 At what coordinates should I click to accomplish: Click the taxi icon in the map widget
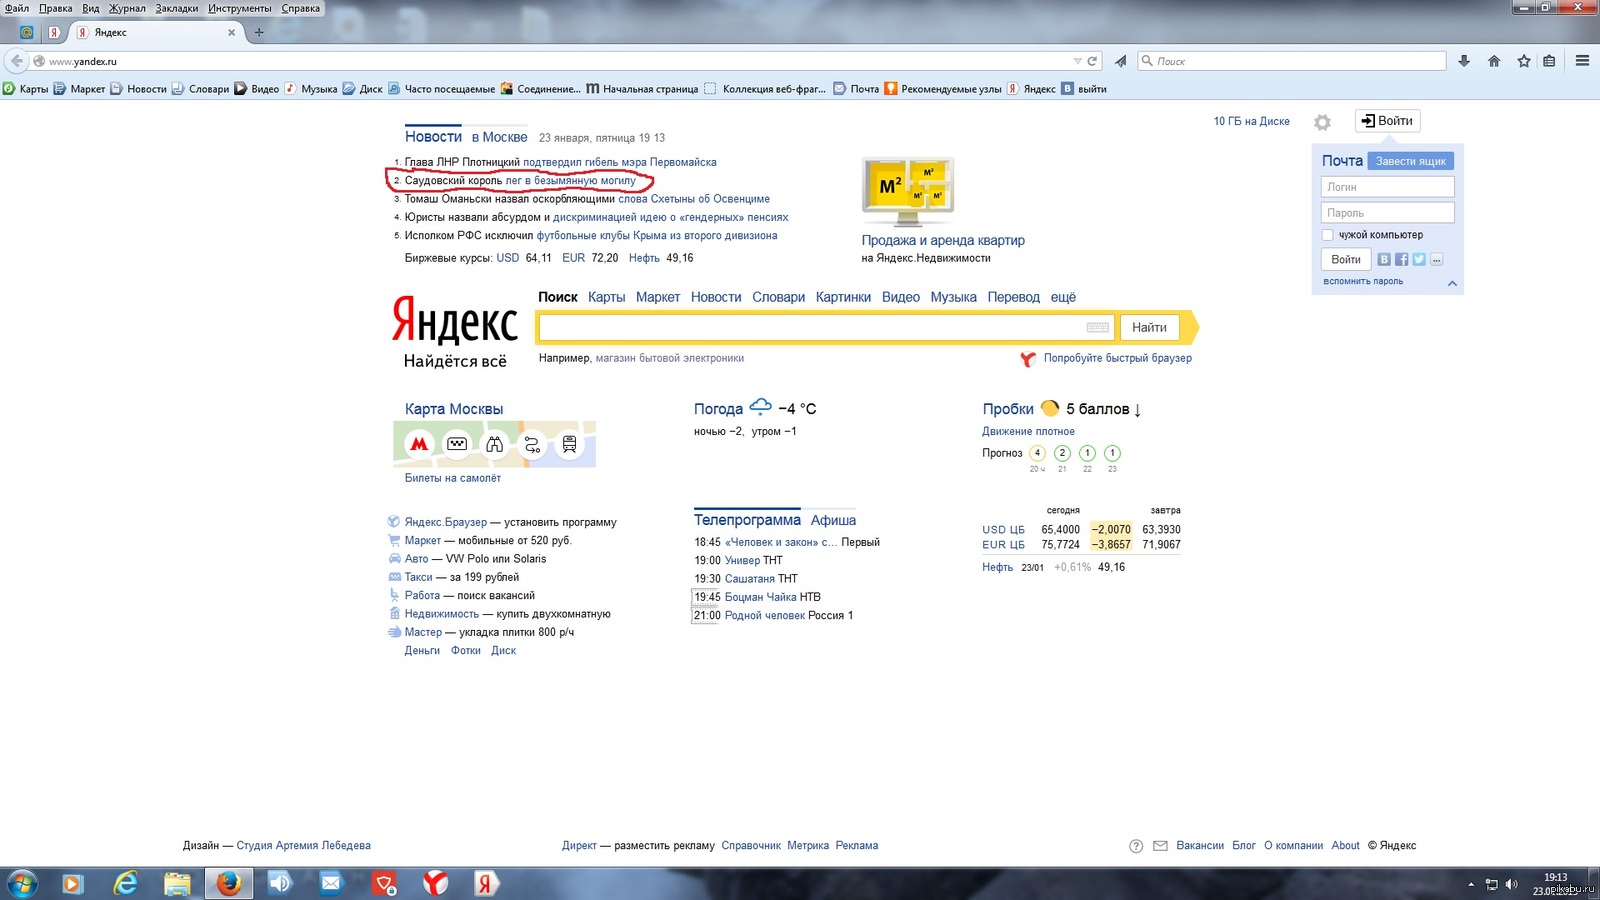click(457, 444)
